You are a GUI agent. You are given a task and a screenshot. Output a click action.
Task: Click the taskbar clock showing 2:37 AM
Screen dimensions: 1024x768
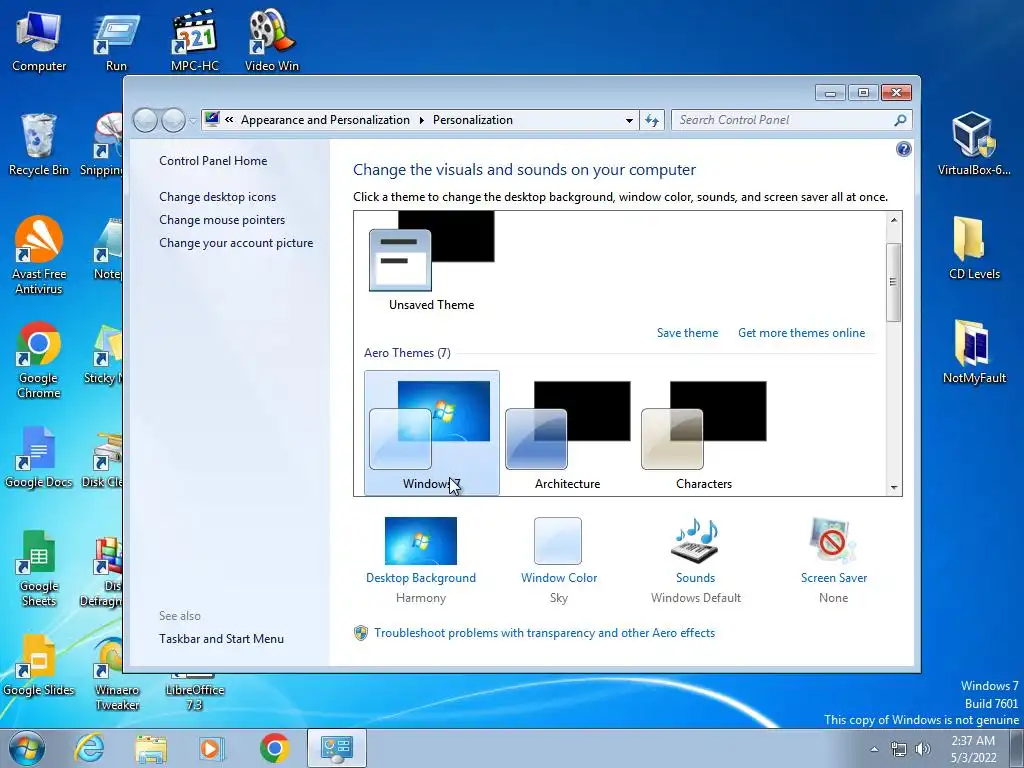pyautogui.click(x=973, y=749)
